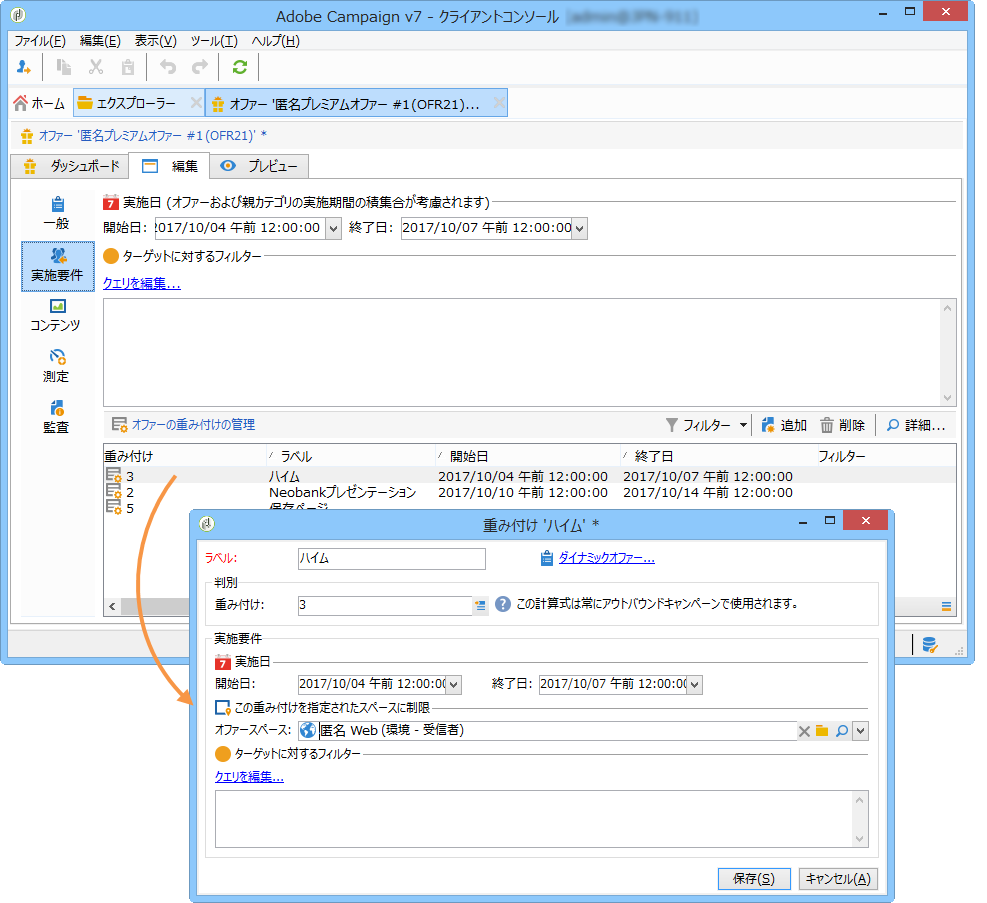Open the フィルター dropdown arrow

743,425
